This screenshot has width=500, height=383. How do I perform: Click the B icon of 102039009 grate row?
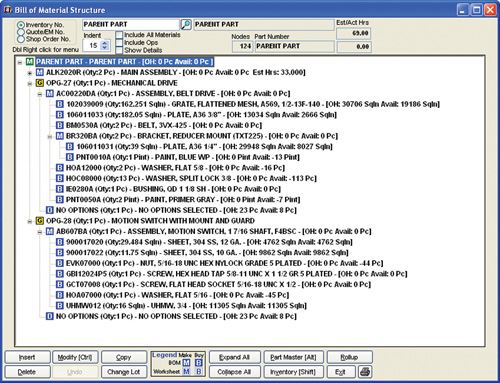point(60,104)
